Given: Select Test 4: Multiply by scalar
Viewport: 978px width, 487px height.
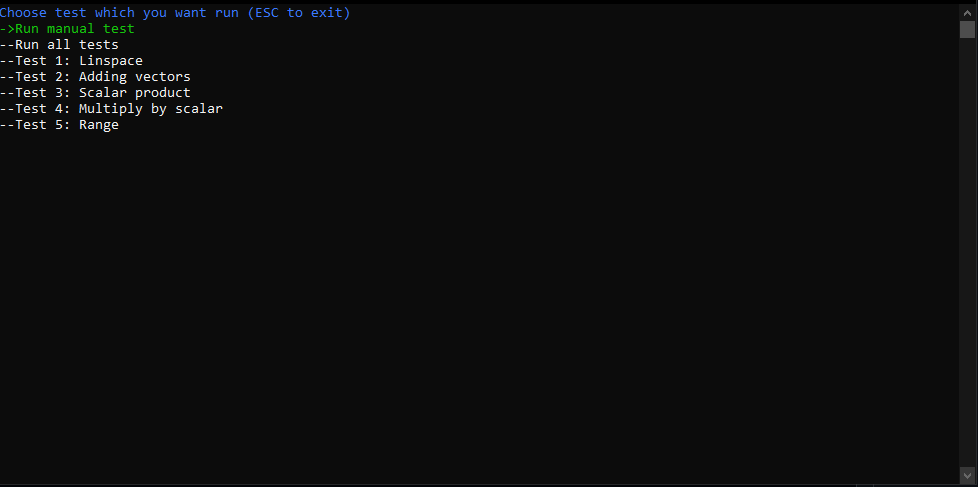Looking at the screenshot, I should (x=112, y=108).
